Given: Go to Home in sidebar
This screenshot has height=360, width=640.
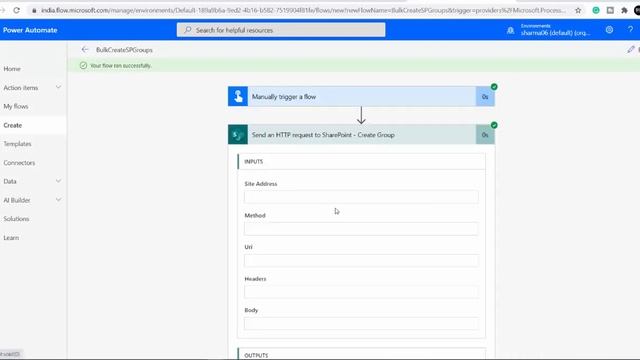Looking at the screenshot, I should click(12, 69).
